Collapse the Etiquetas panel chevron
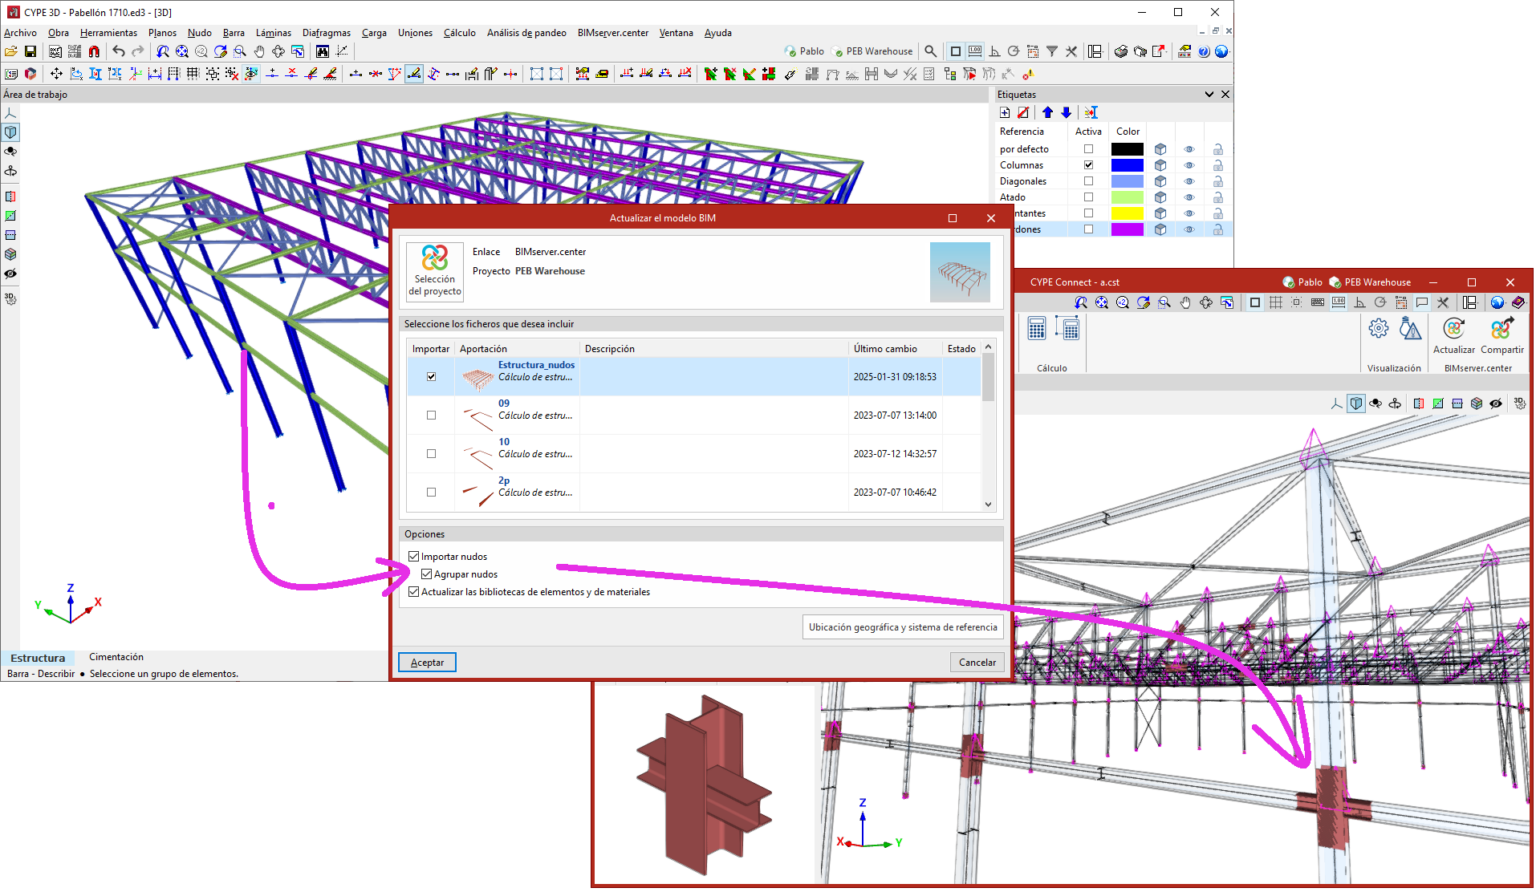This screenshot has width=1536, height=892. point(1209,94)
